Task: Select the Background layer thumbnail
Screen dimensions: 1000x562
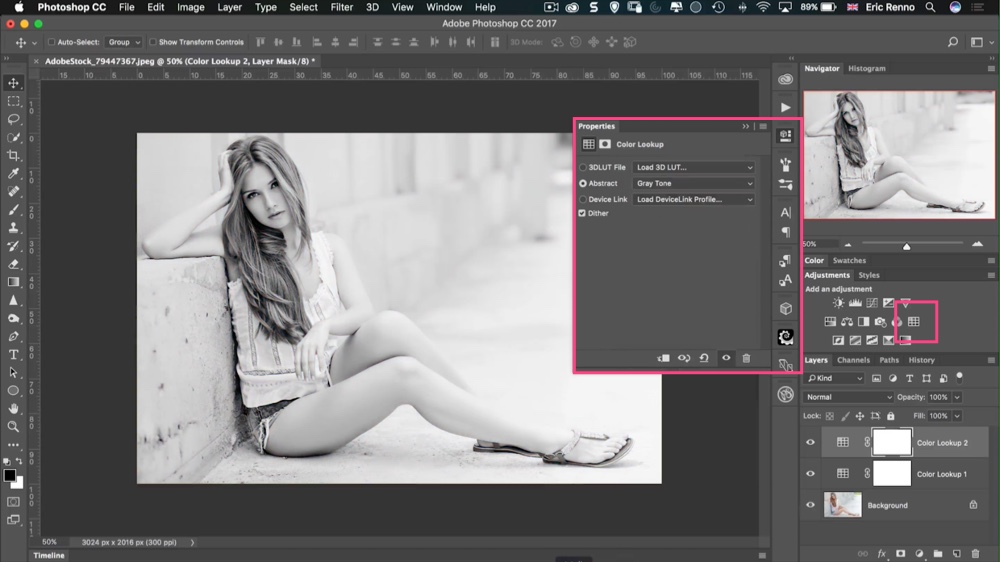Action: pos(843,505)
